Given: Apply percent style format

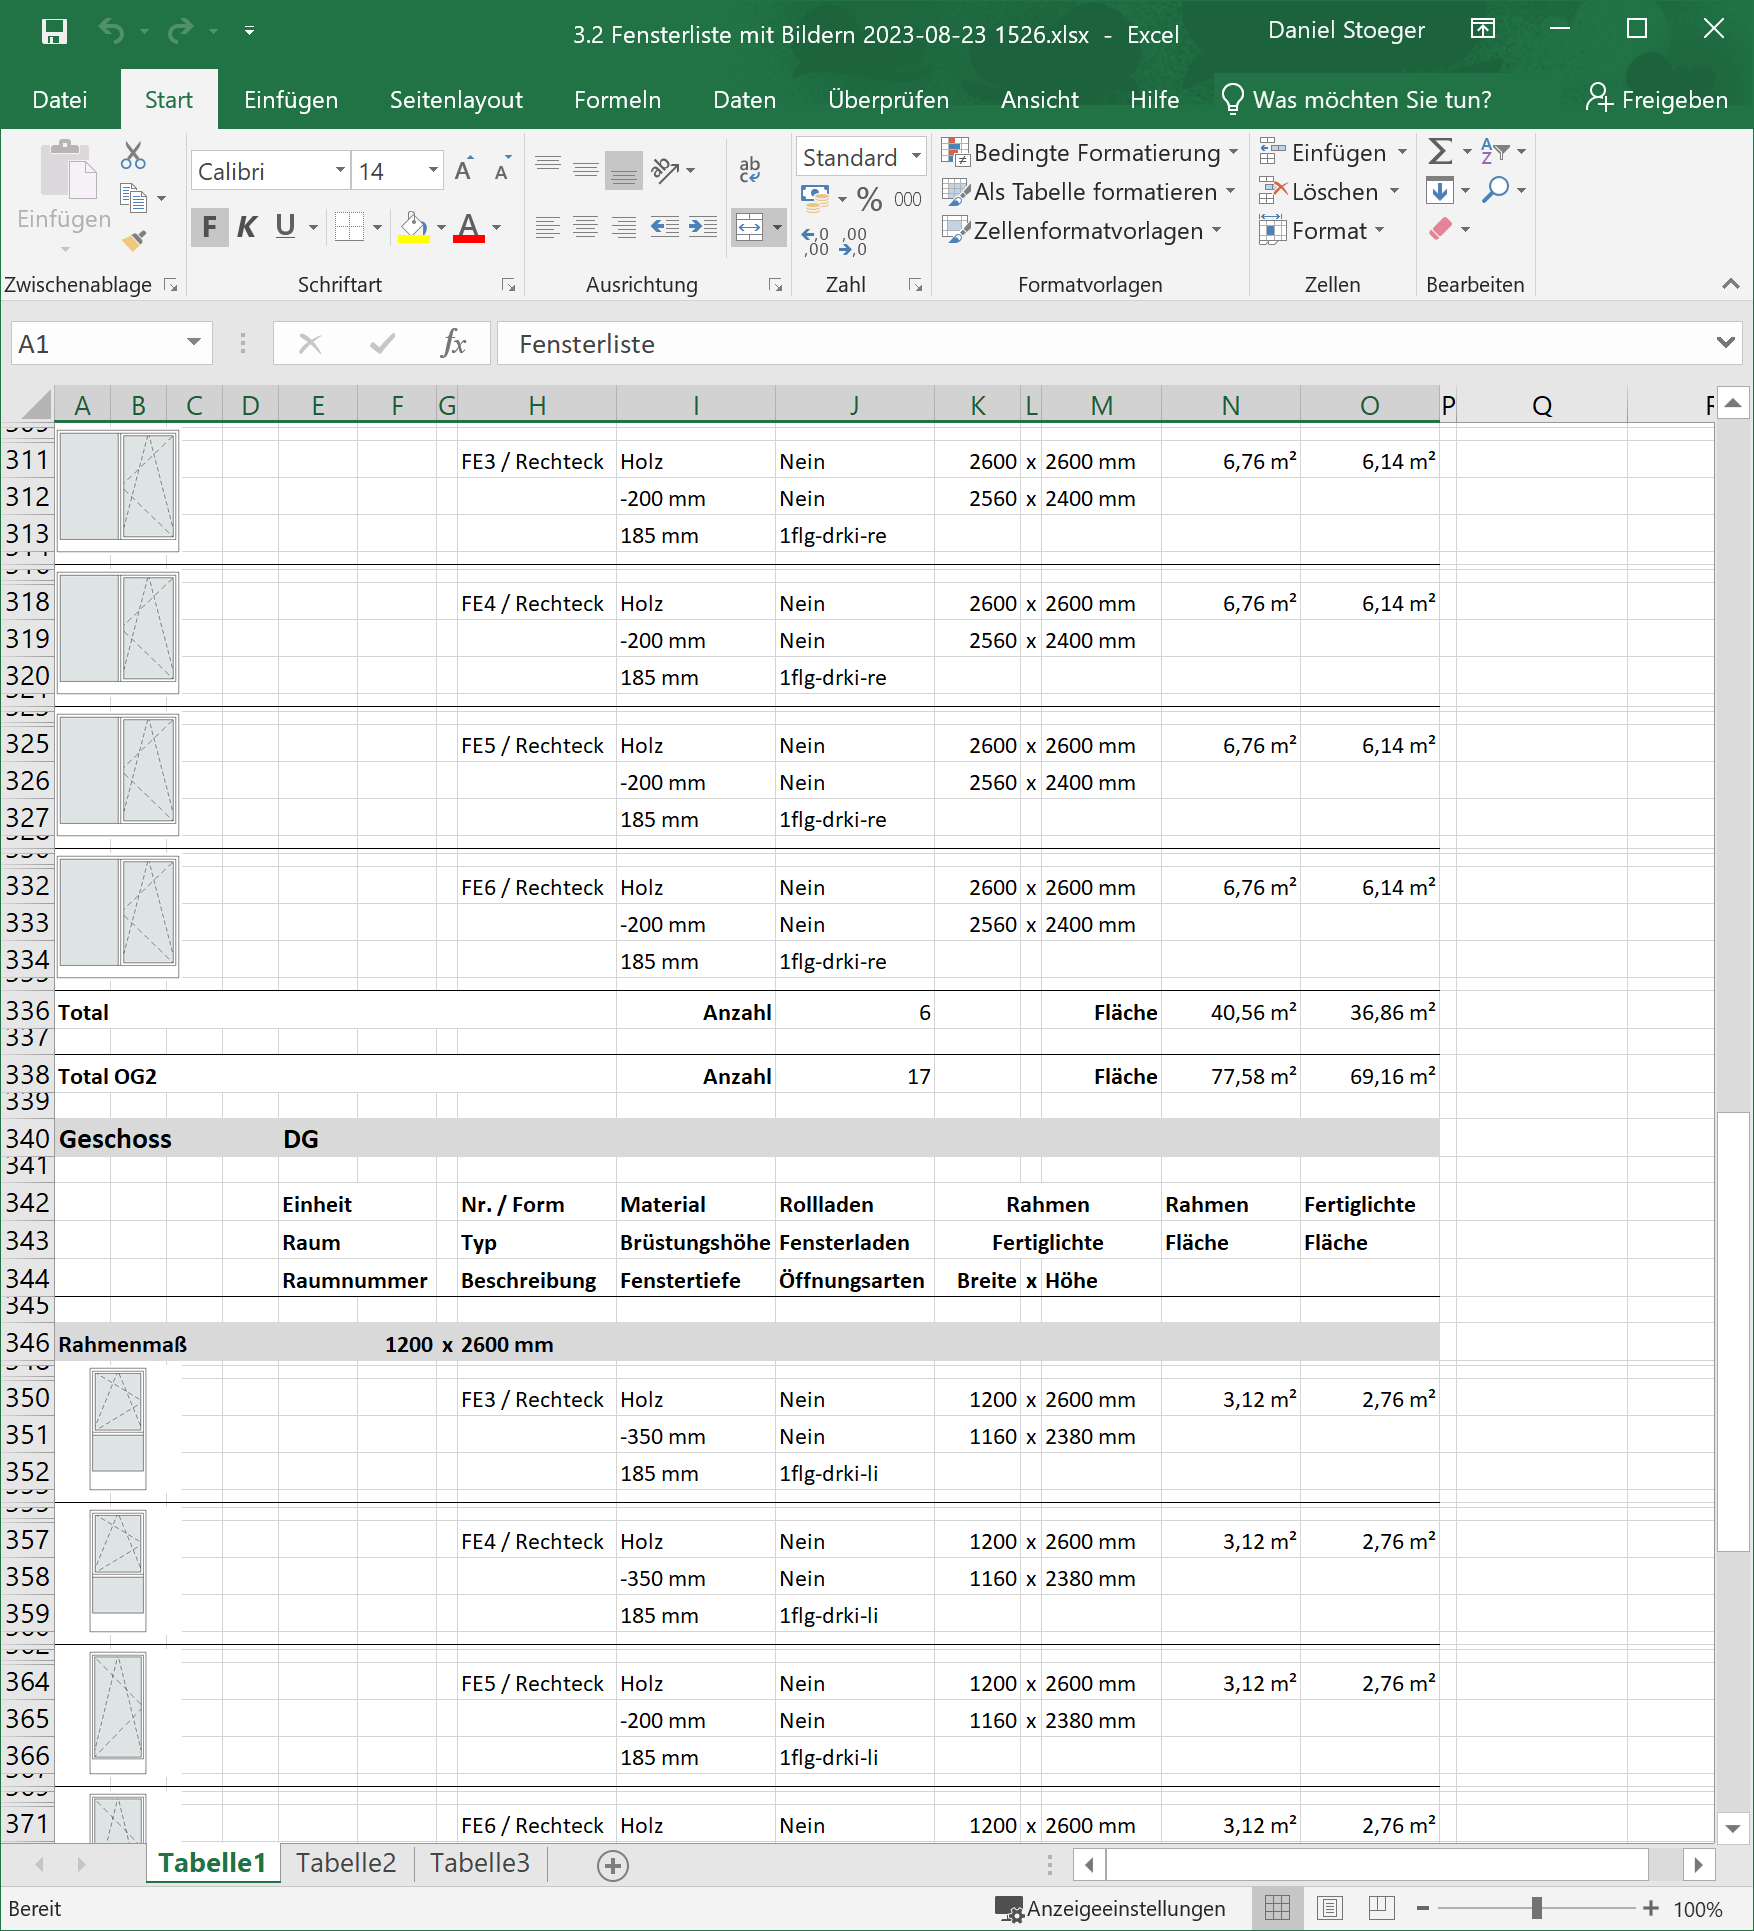Looking at the screenshot, I should [x=869, y=199].
